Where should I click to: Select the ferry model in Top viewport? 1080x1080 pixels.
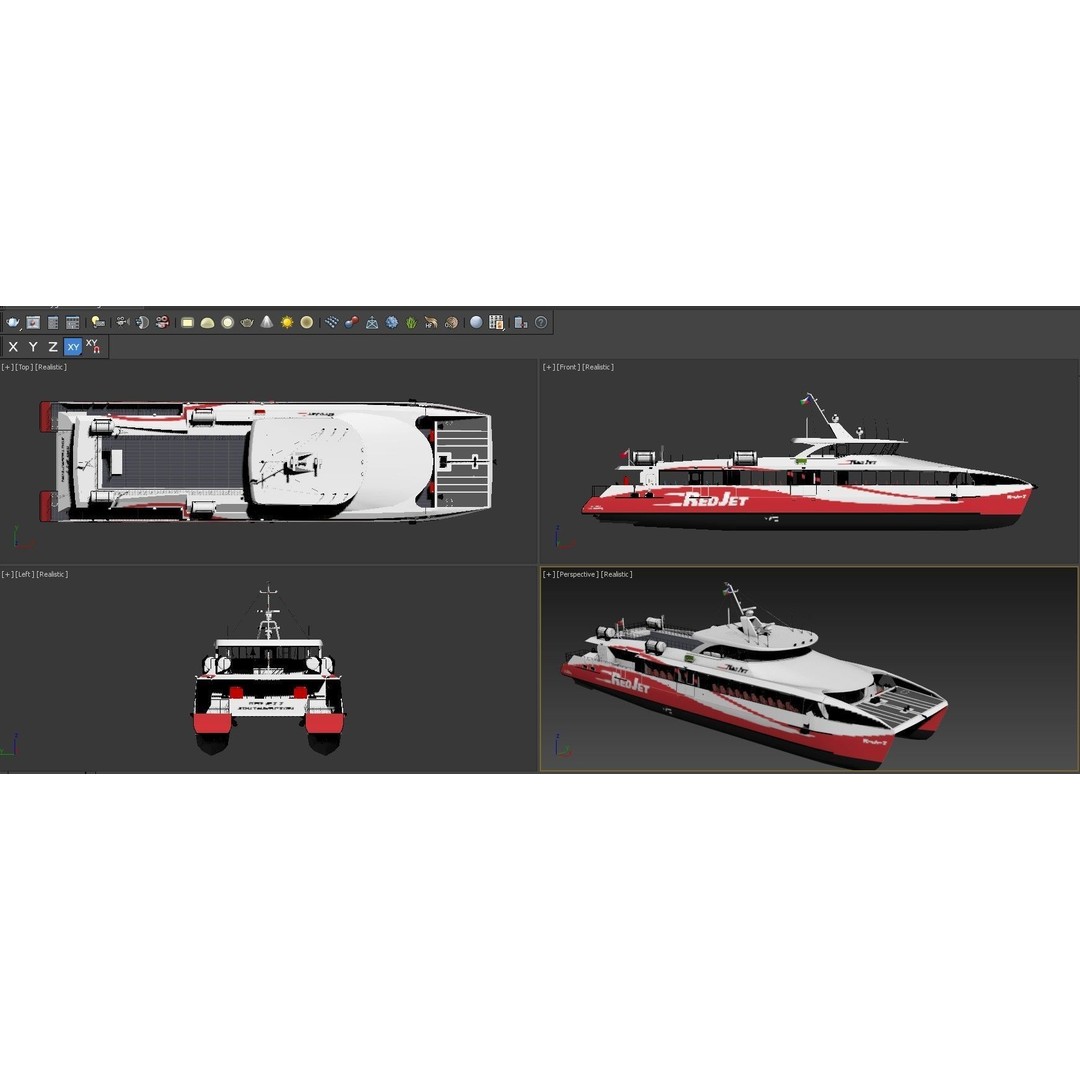pyautogui.click(x=265, y=461)
